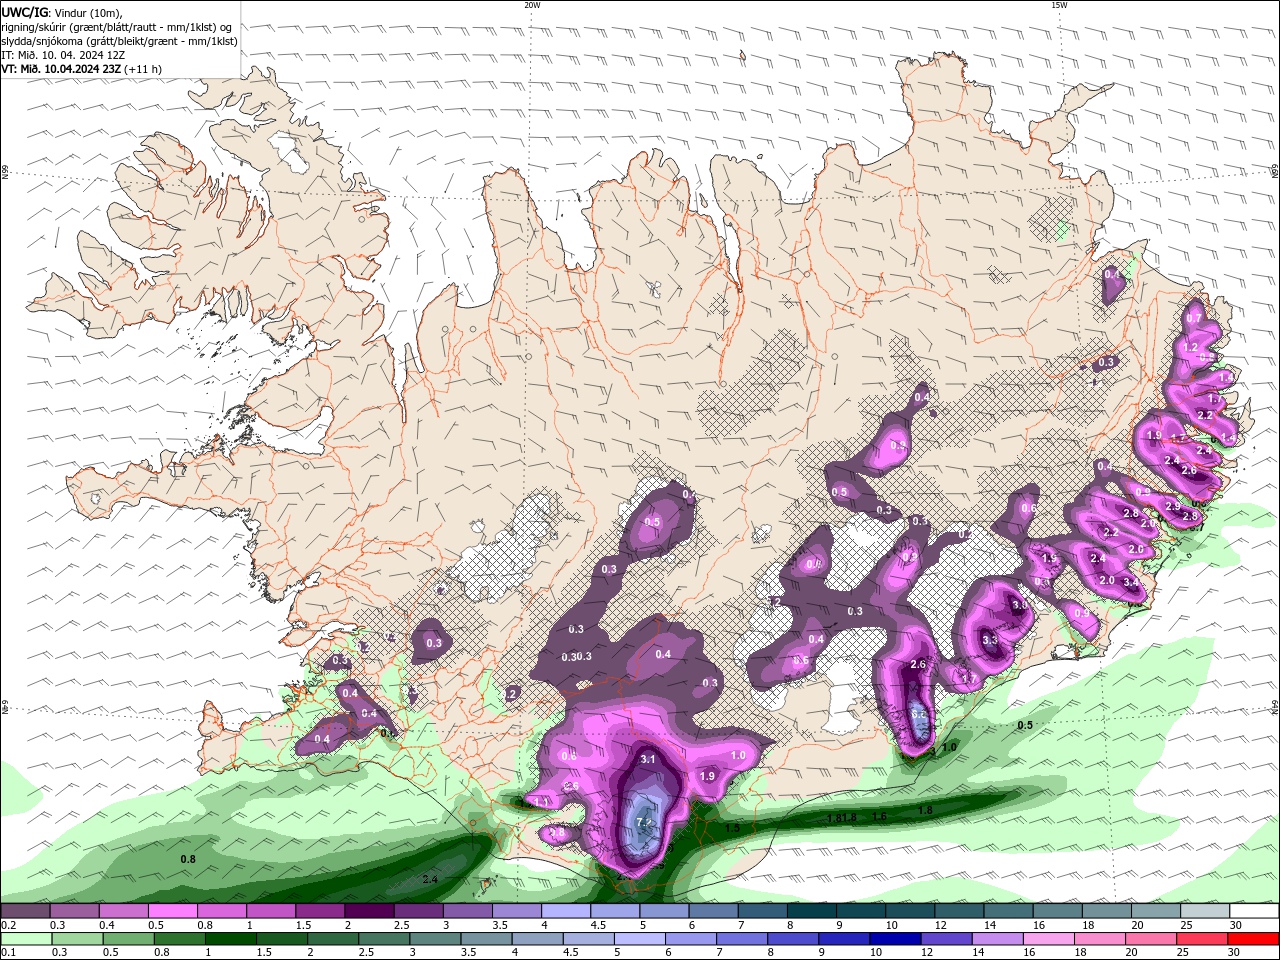Choose the 4.5 swatch in lower rain legend
Image resolution: width=1280 pixels, height=960 pixels.
(588, 939)
